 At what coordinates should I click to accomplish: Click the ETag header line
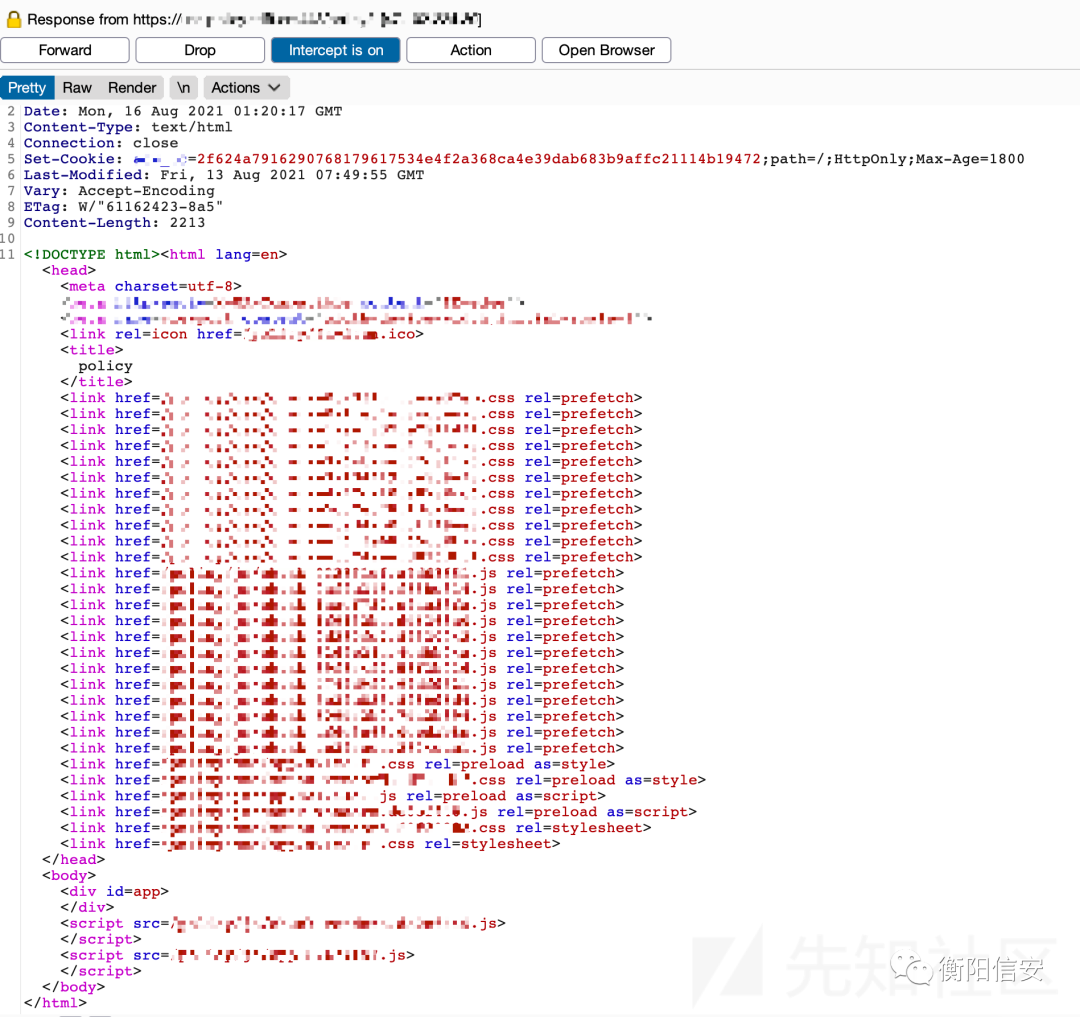[123, 207]
